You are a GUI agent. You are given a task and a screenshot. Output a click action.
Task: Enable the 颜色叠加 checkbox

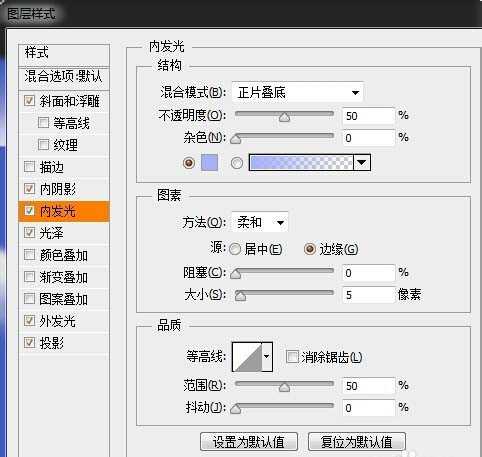[x=29, y=255]
